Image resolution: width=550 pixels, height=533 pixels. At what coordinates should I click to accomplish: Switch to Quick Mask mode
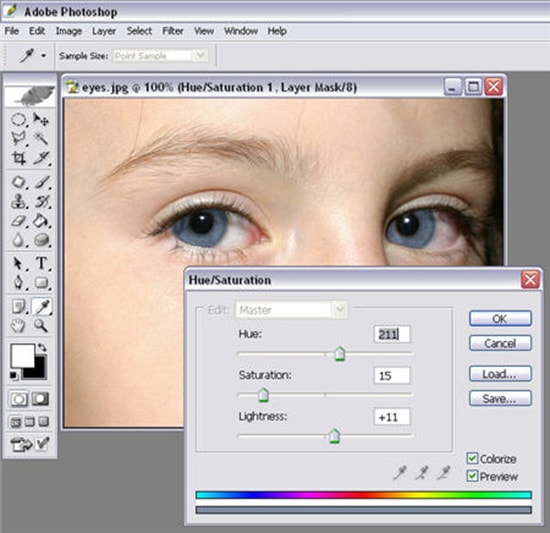tap(41, 399)
